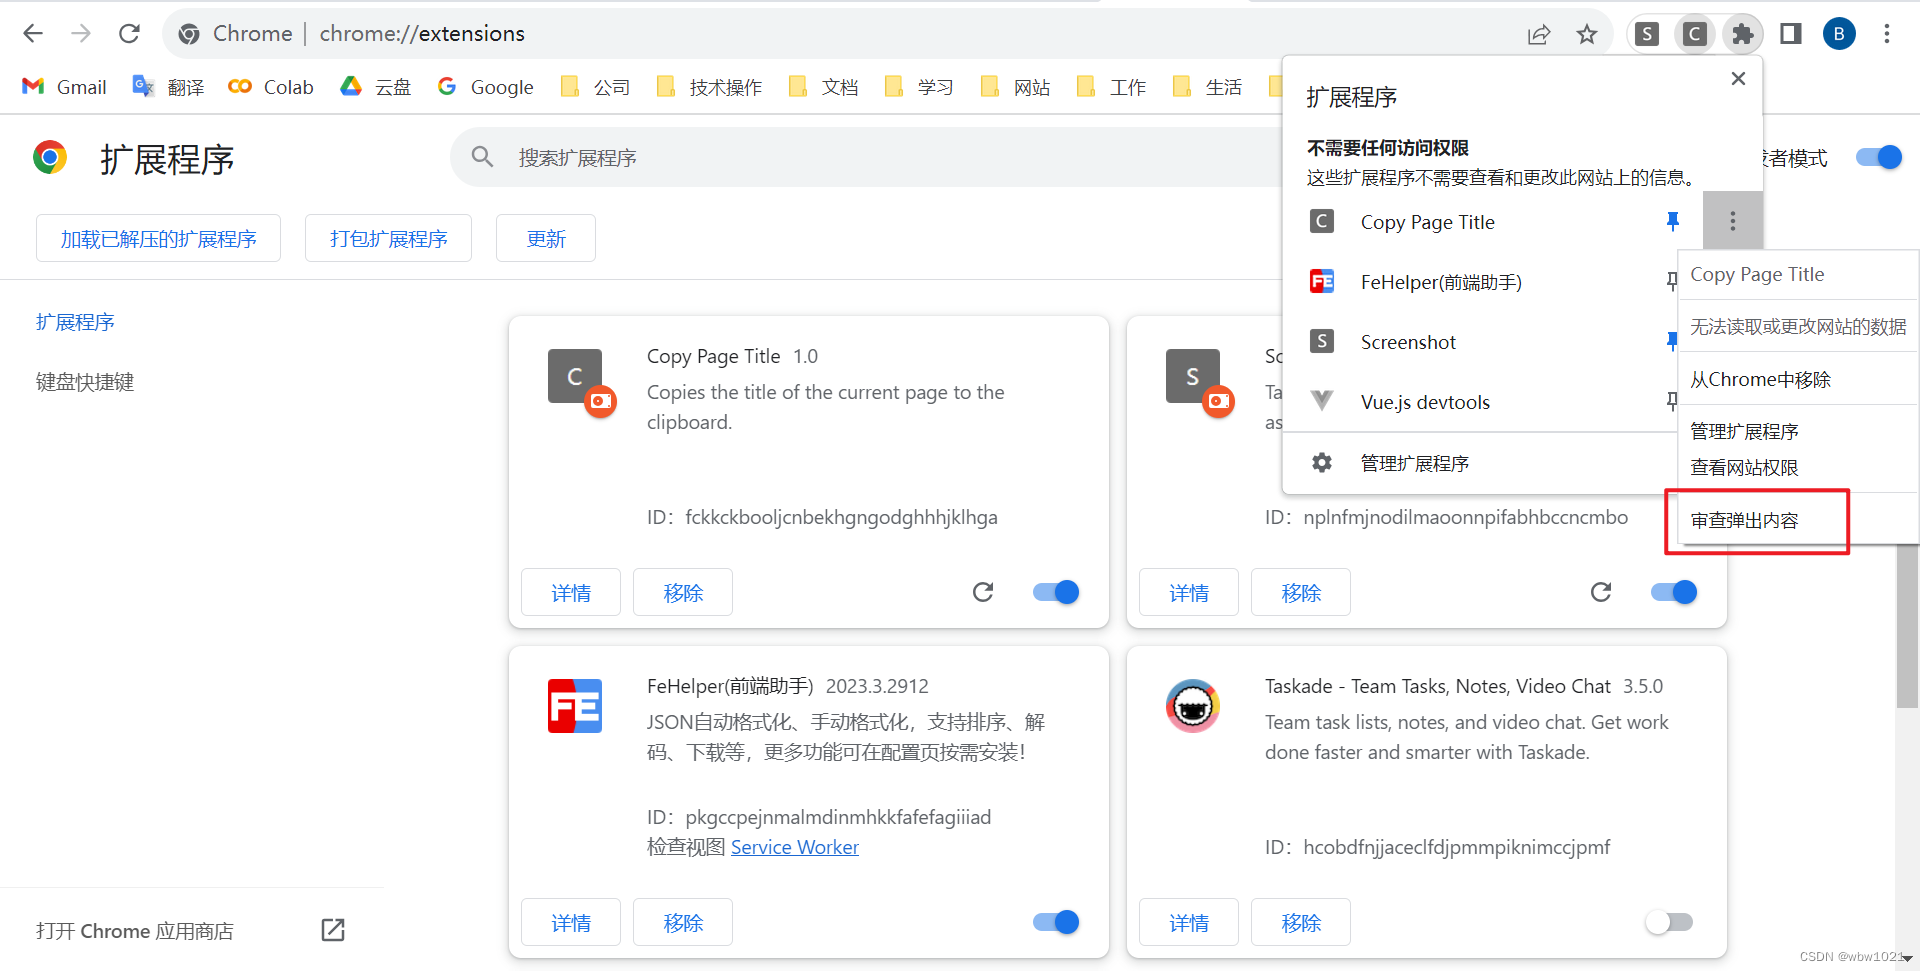The image size is (1920, 971).
Task: Click the Copy Page Title three-dot button
Action: tap(1733, 221)
